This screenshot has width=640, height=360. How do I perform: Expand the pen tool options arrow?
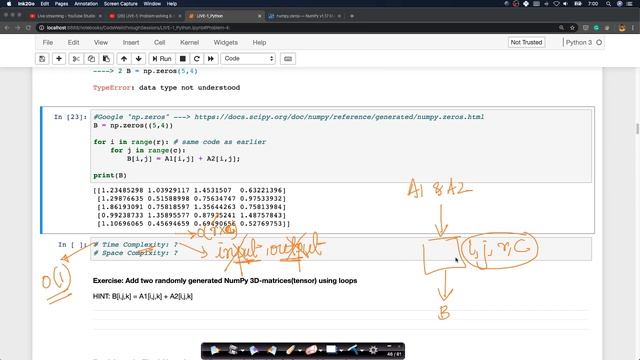coord(300,350)
